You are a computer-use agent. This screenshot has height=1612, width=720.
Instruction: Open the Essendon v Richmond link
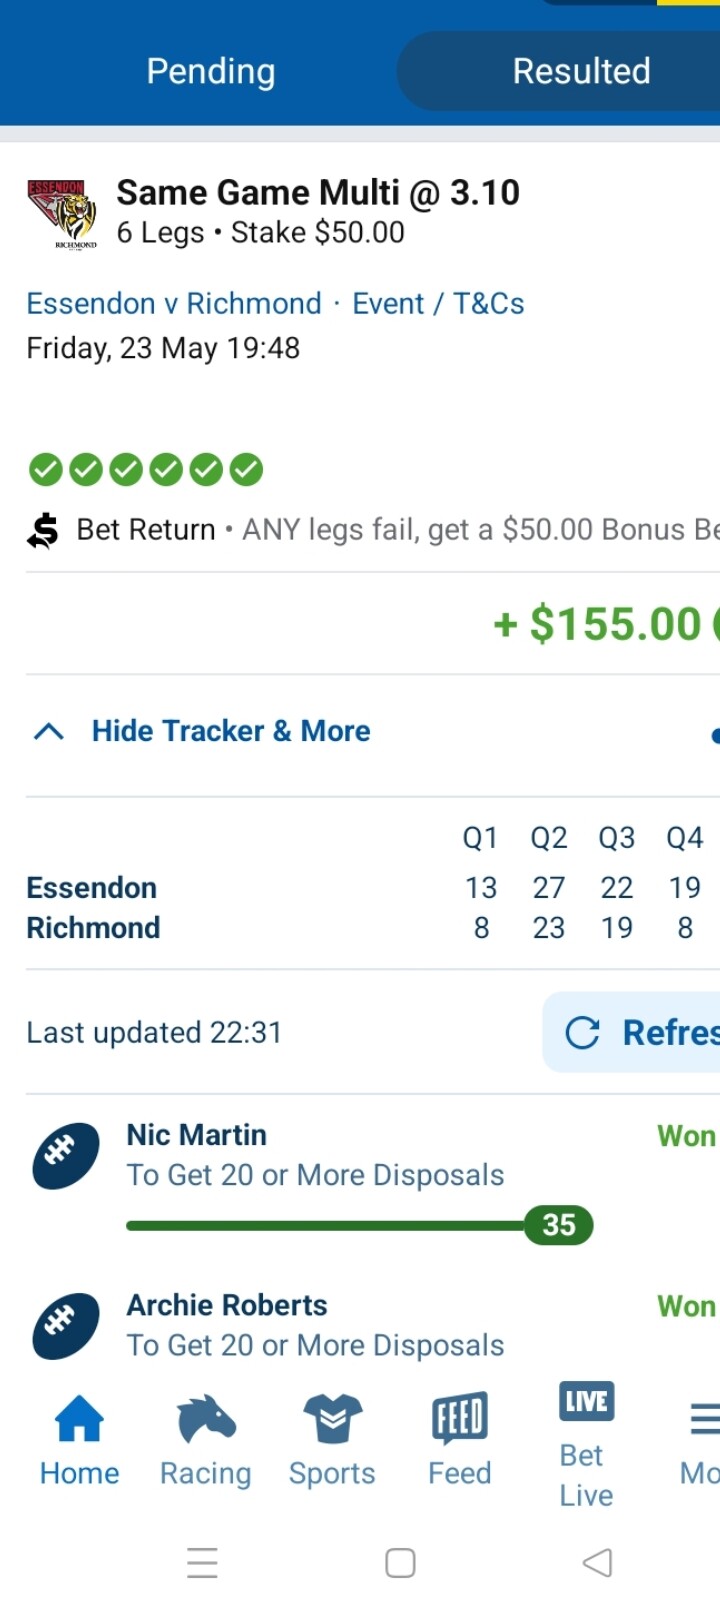click(x=174, y=304)
